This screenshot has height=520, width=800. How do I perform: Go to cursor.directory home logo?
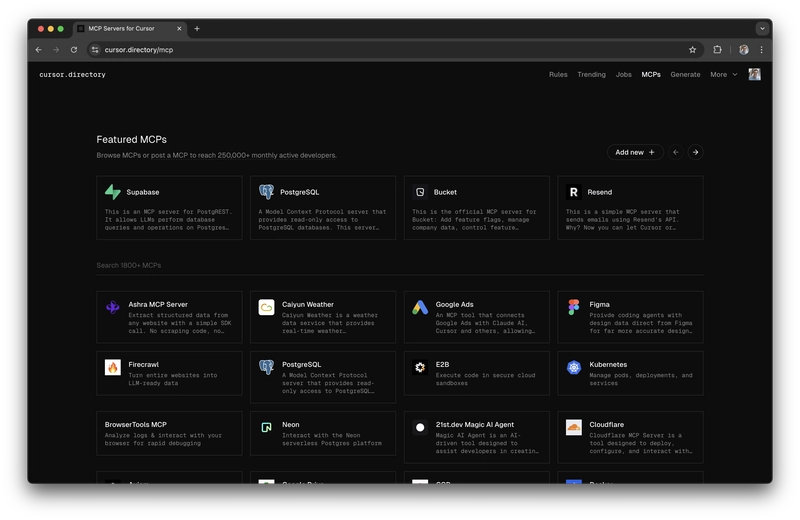[72, 75]
